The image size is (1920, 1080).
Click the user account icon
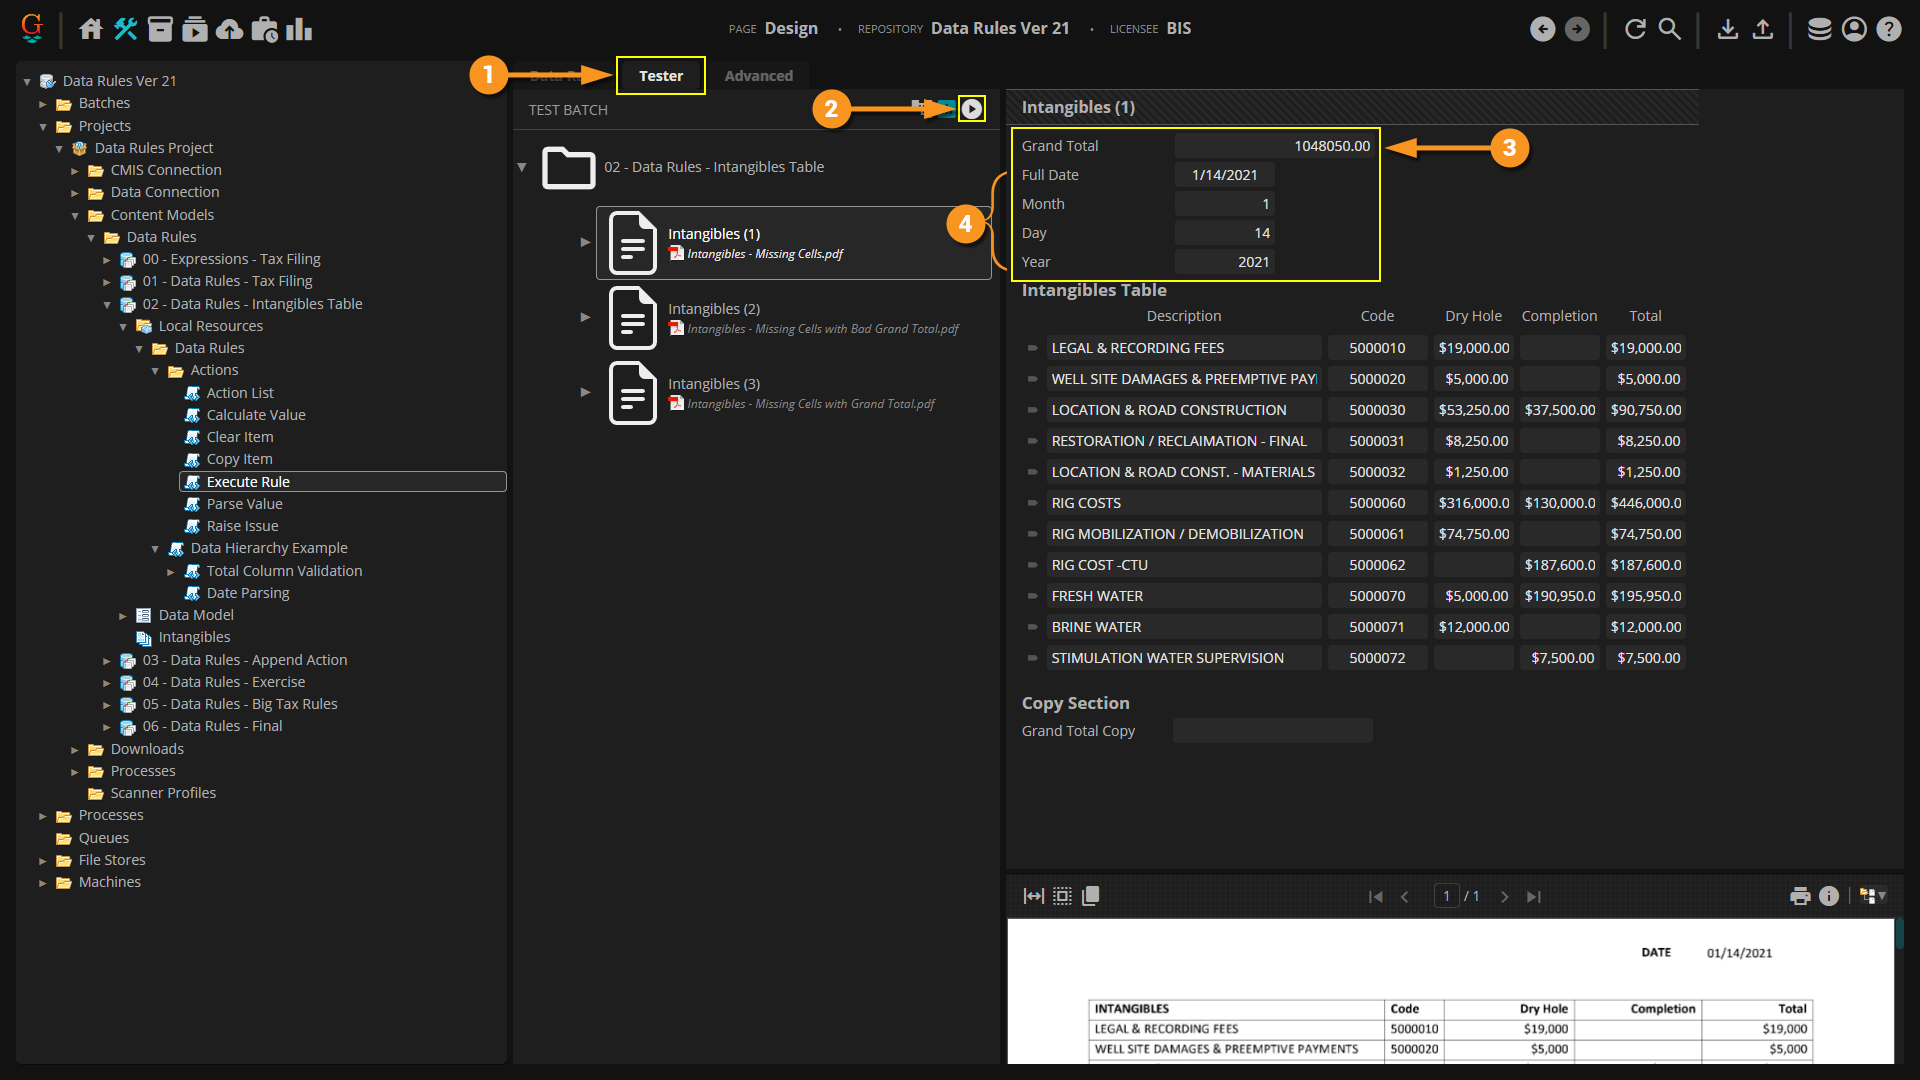1854,29
